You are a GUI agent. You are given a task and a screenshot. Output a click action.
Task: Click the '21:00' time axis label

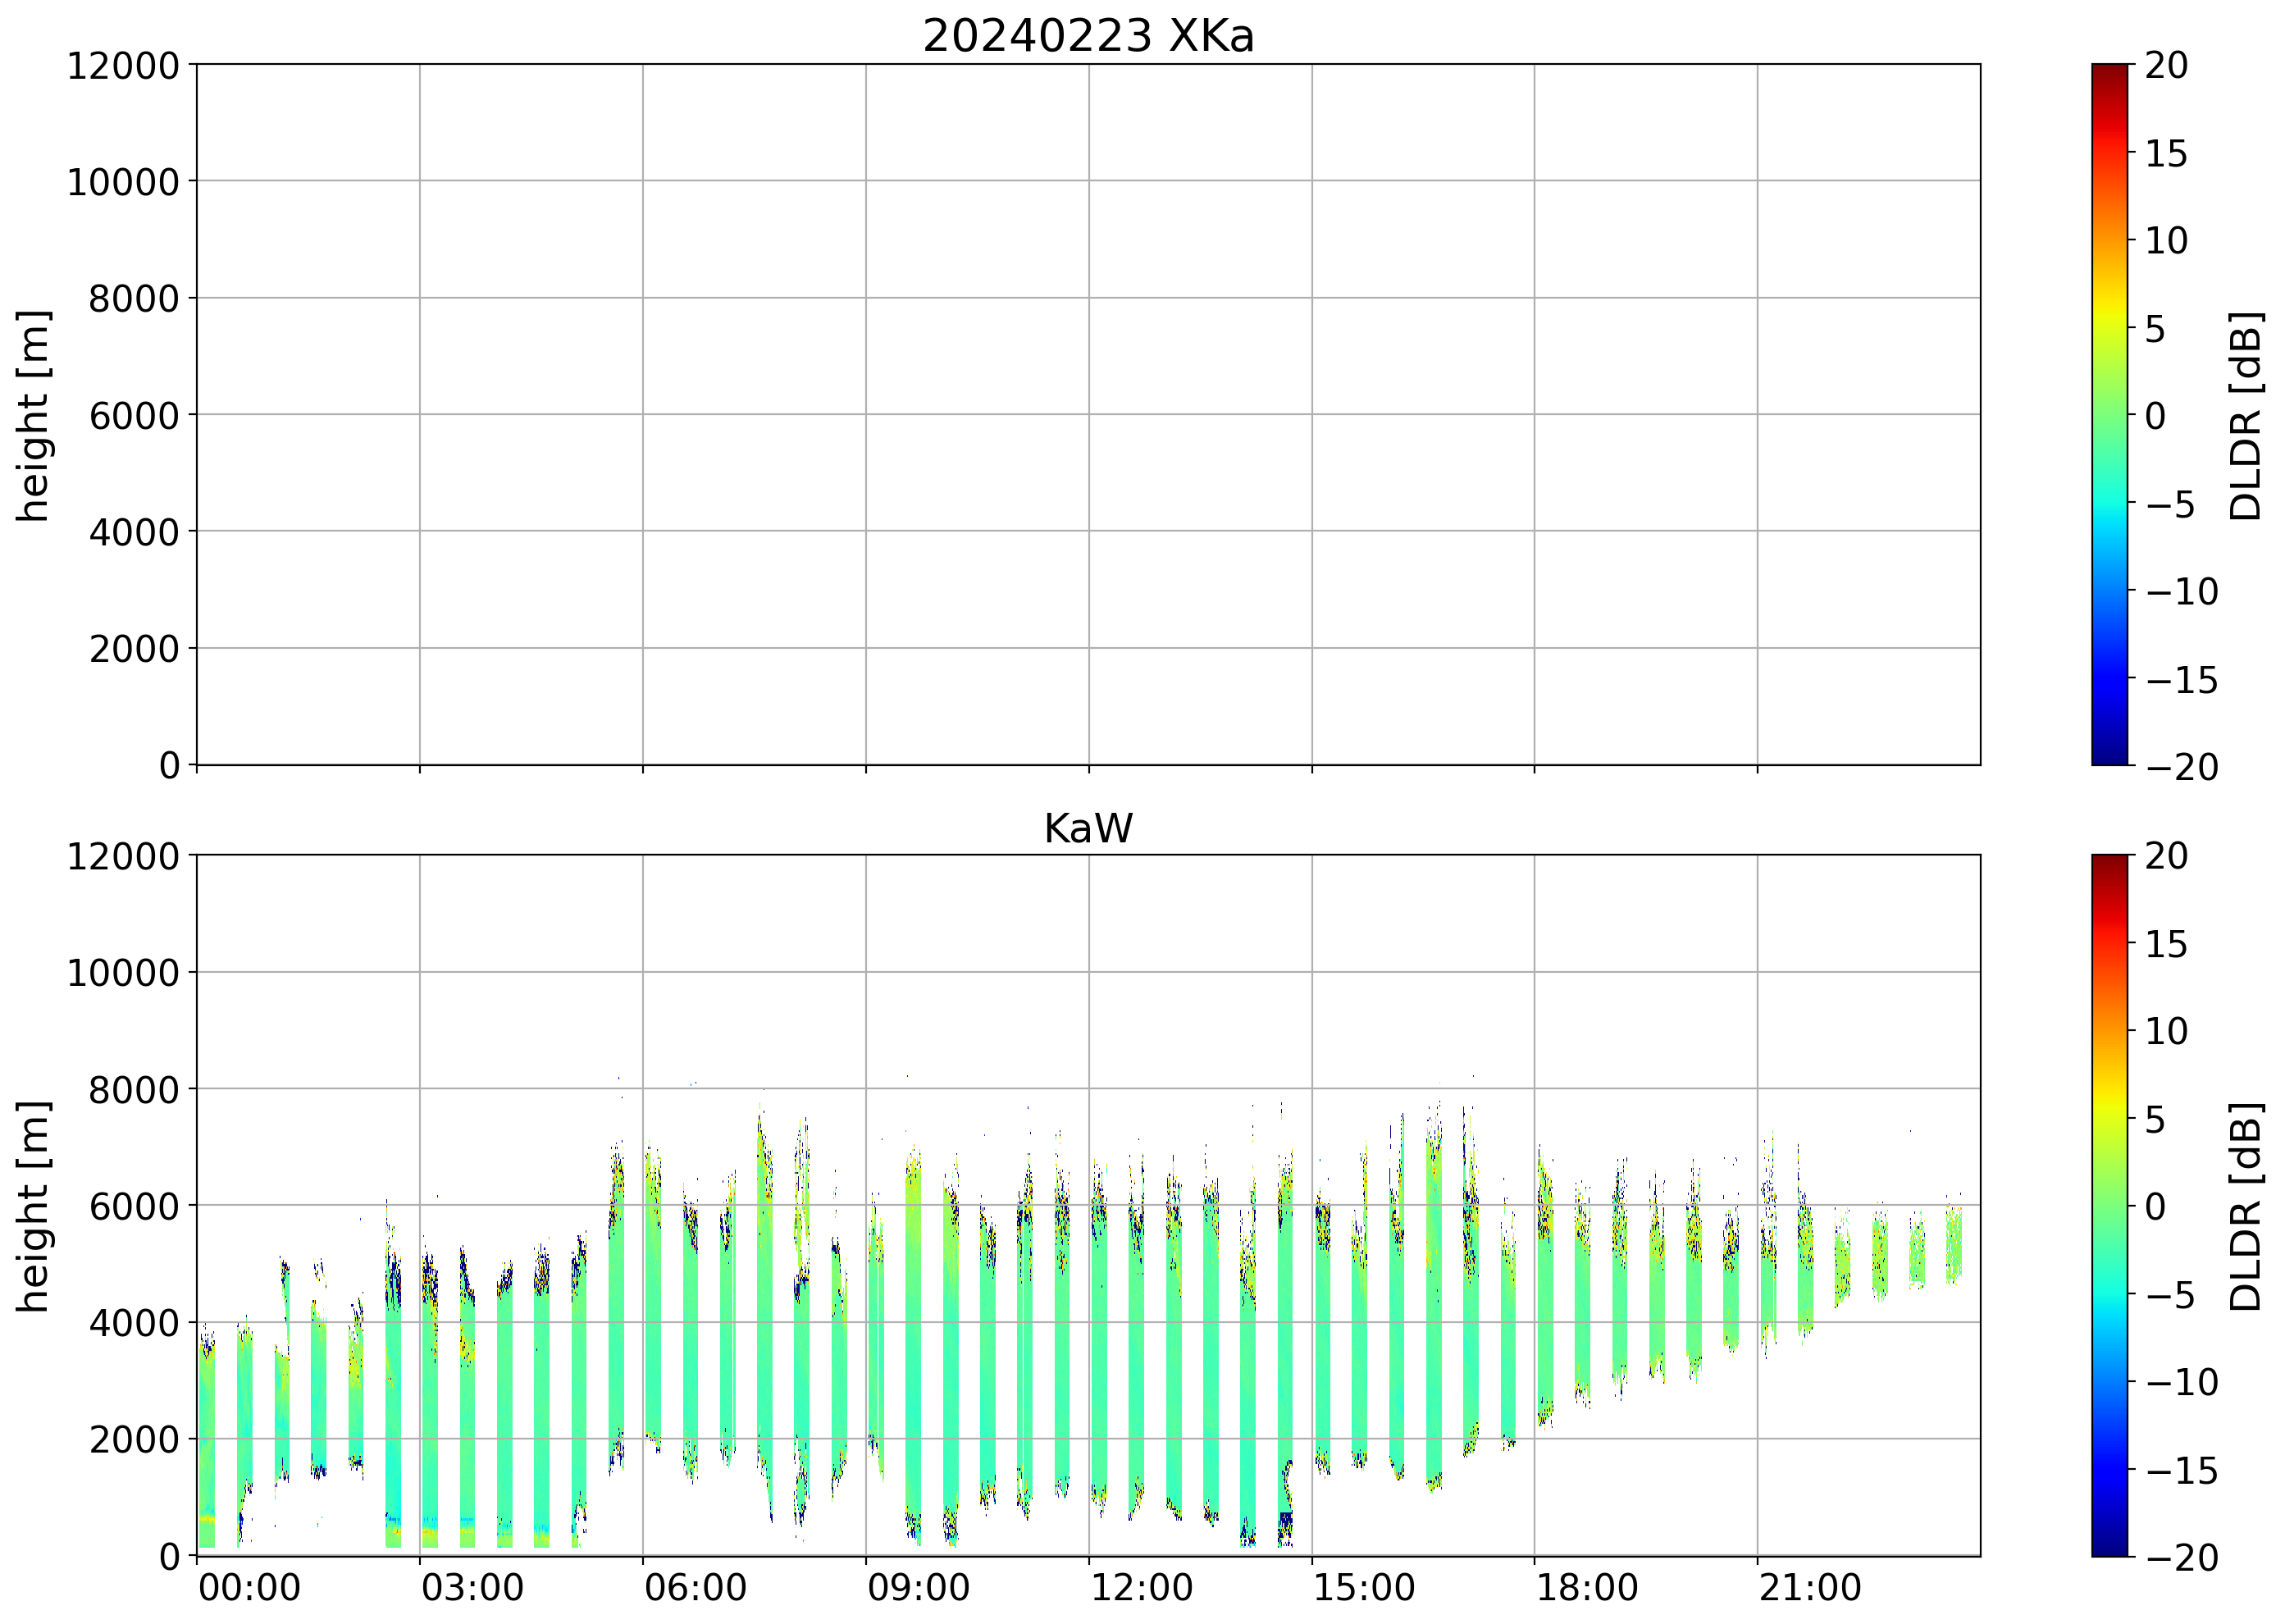[x=1810, y=1587]
